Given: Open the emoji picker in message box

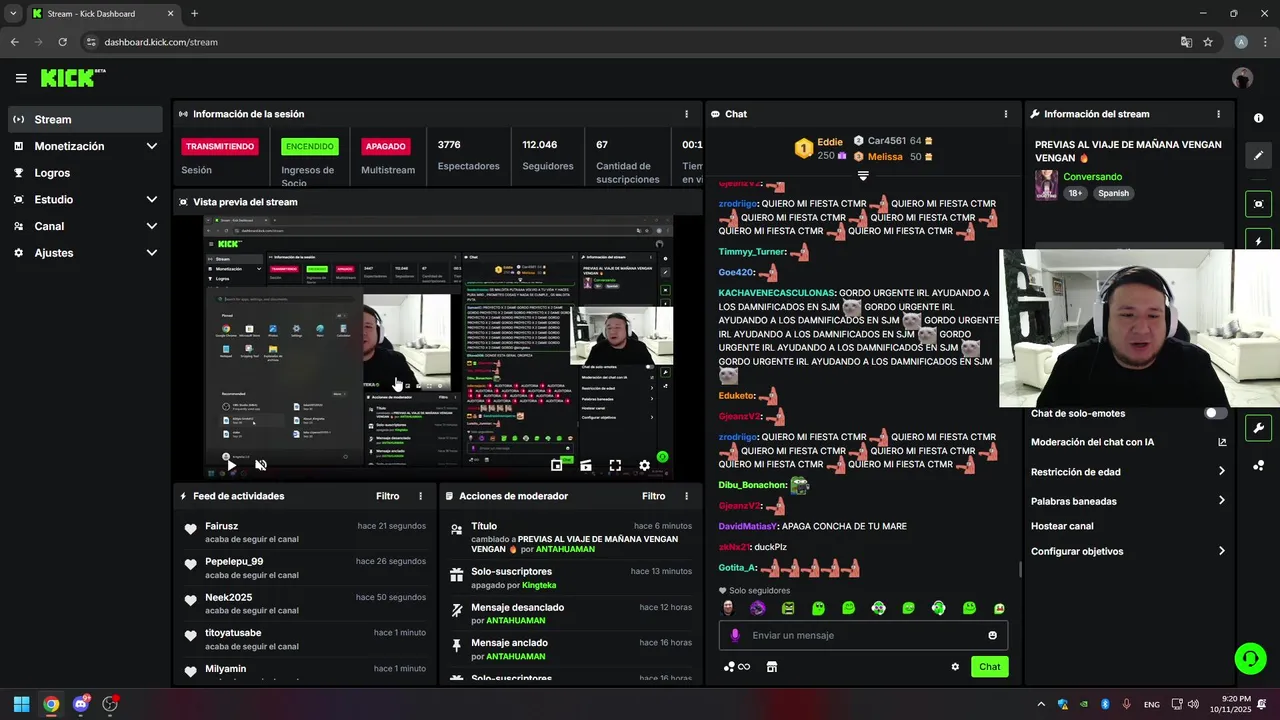Looking at the screenshot, I should (x=992, y=635).
